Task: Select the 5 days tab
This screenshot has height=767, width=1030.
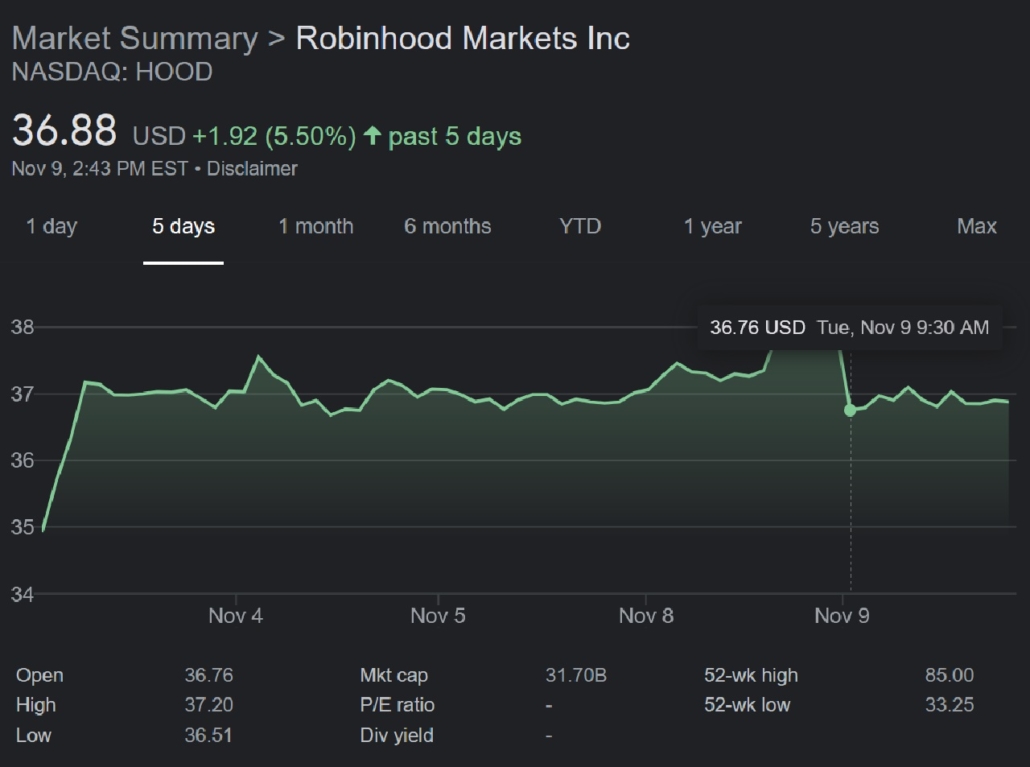Action: click(183, 227)
